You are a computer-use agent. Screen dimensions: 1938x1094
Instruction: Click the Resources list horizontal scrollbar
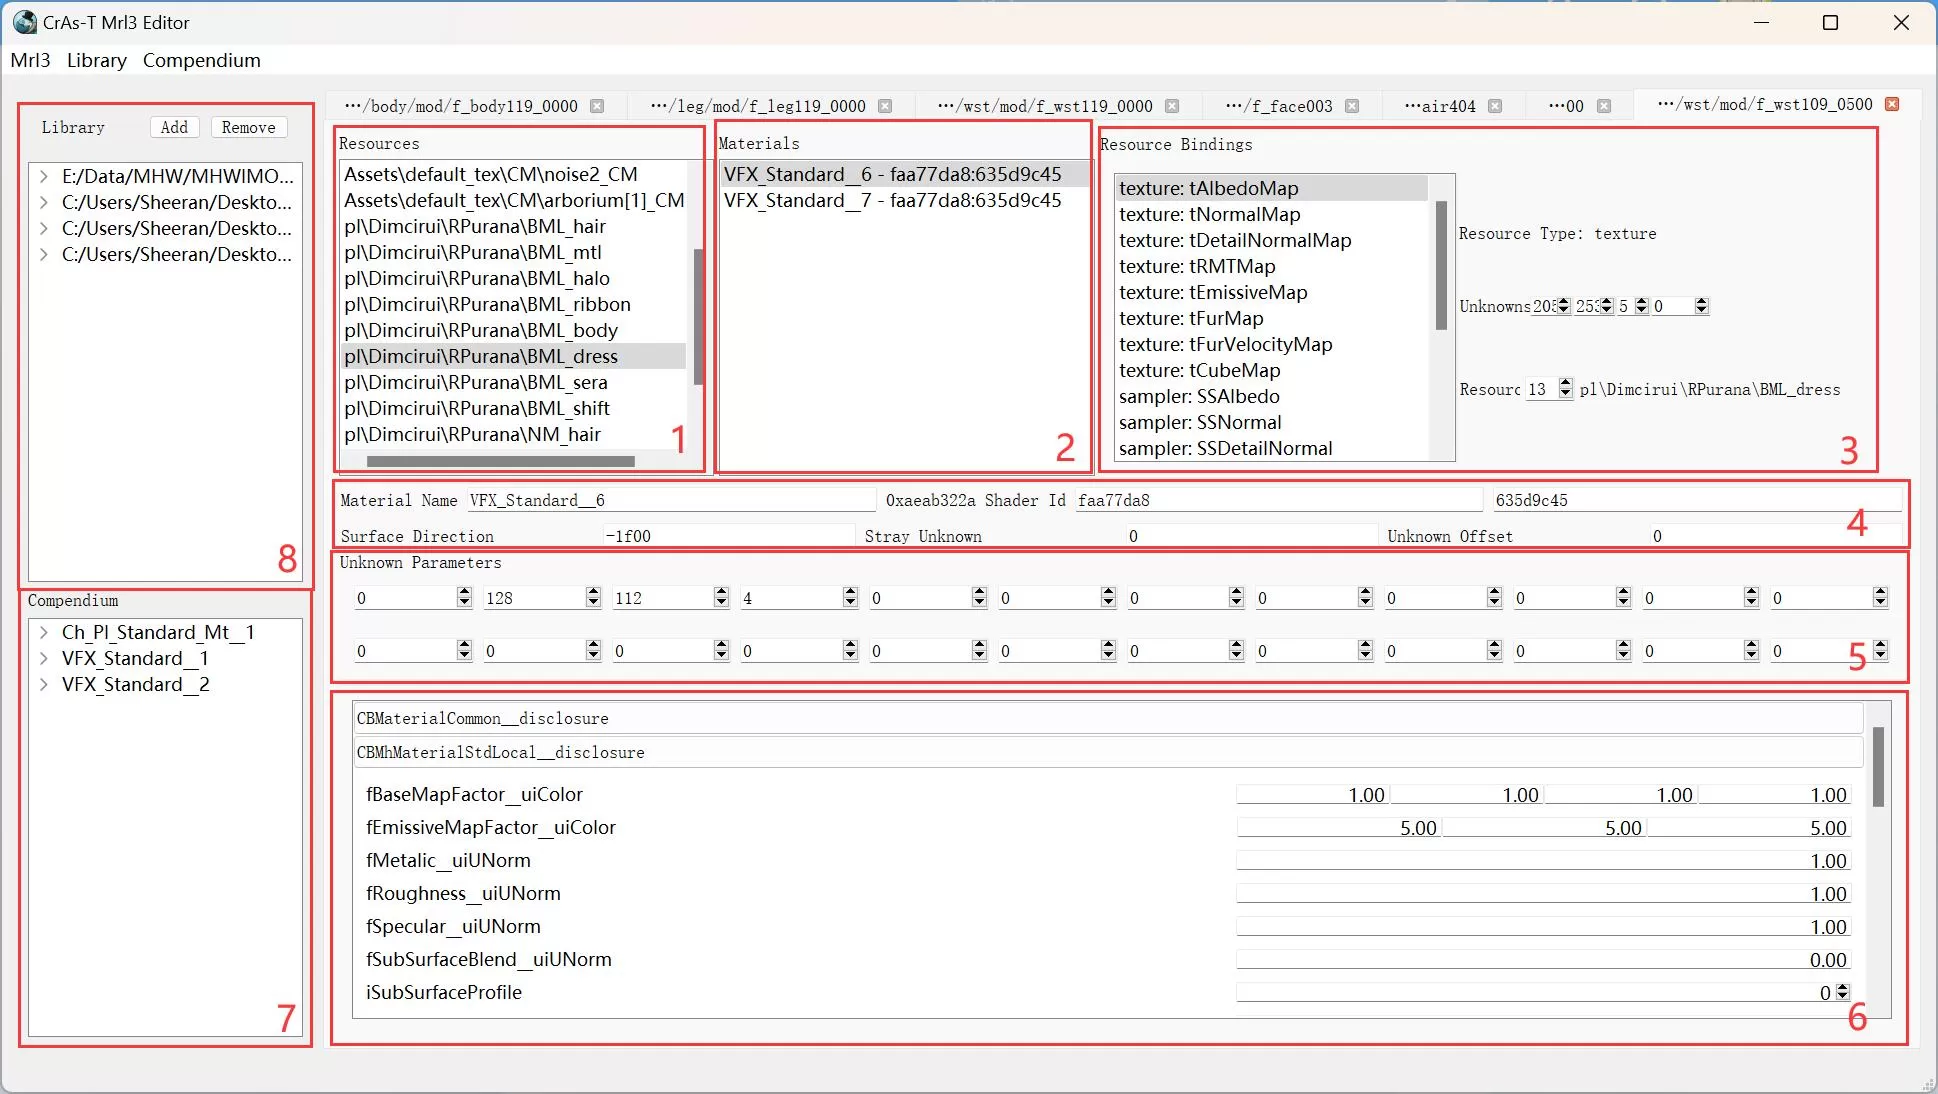tap(500, 461)
